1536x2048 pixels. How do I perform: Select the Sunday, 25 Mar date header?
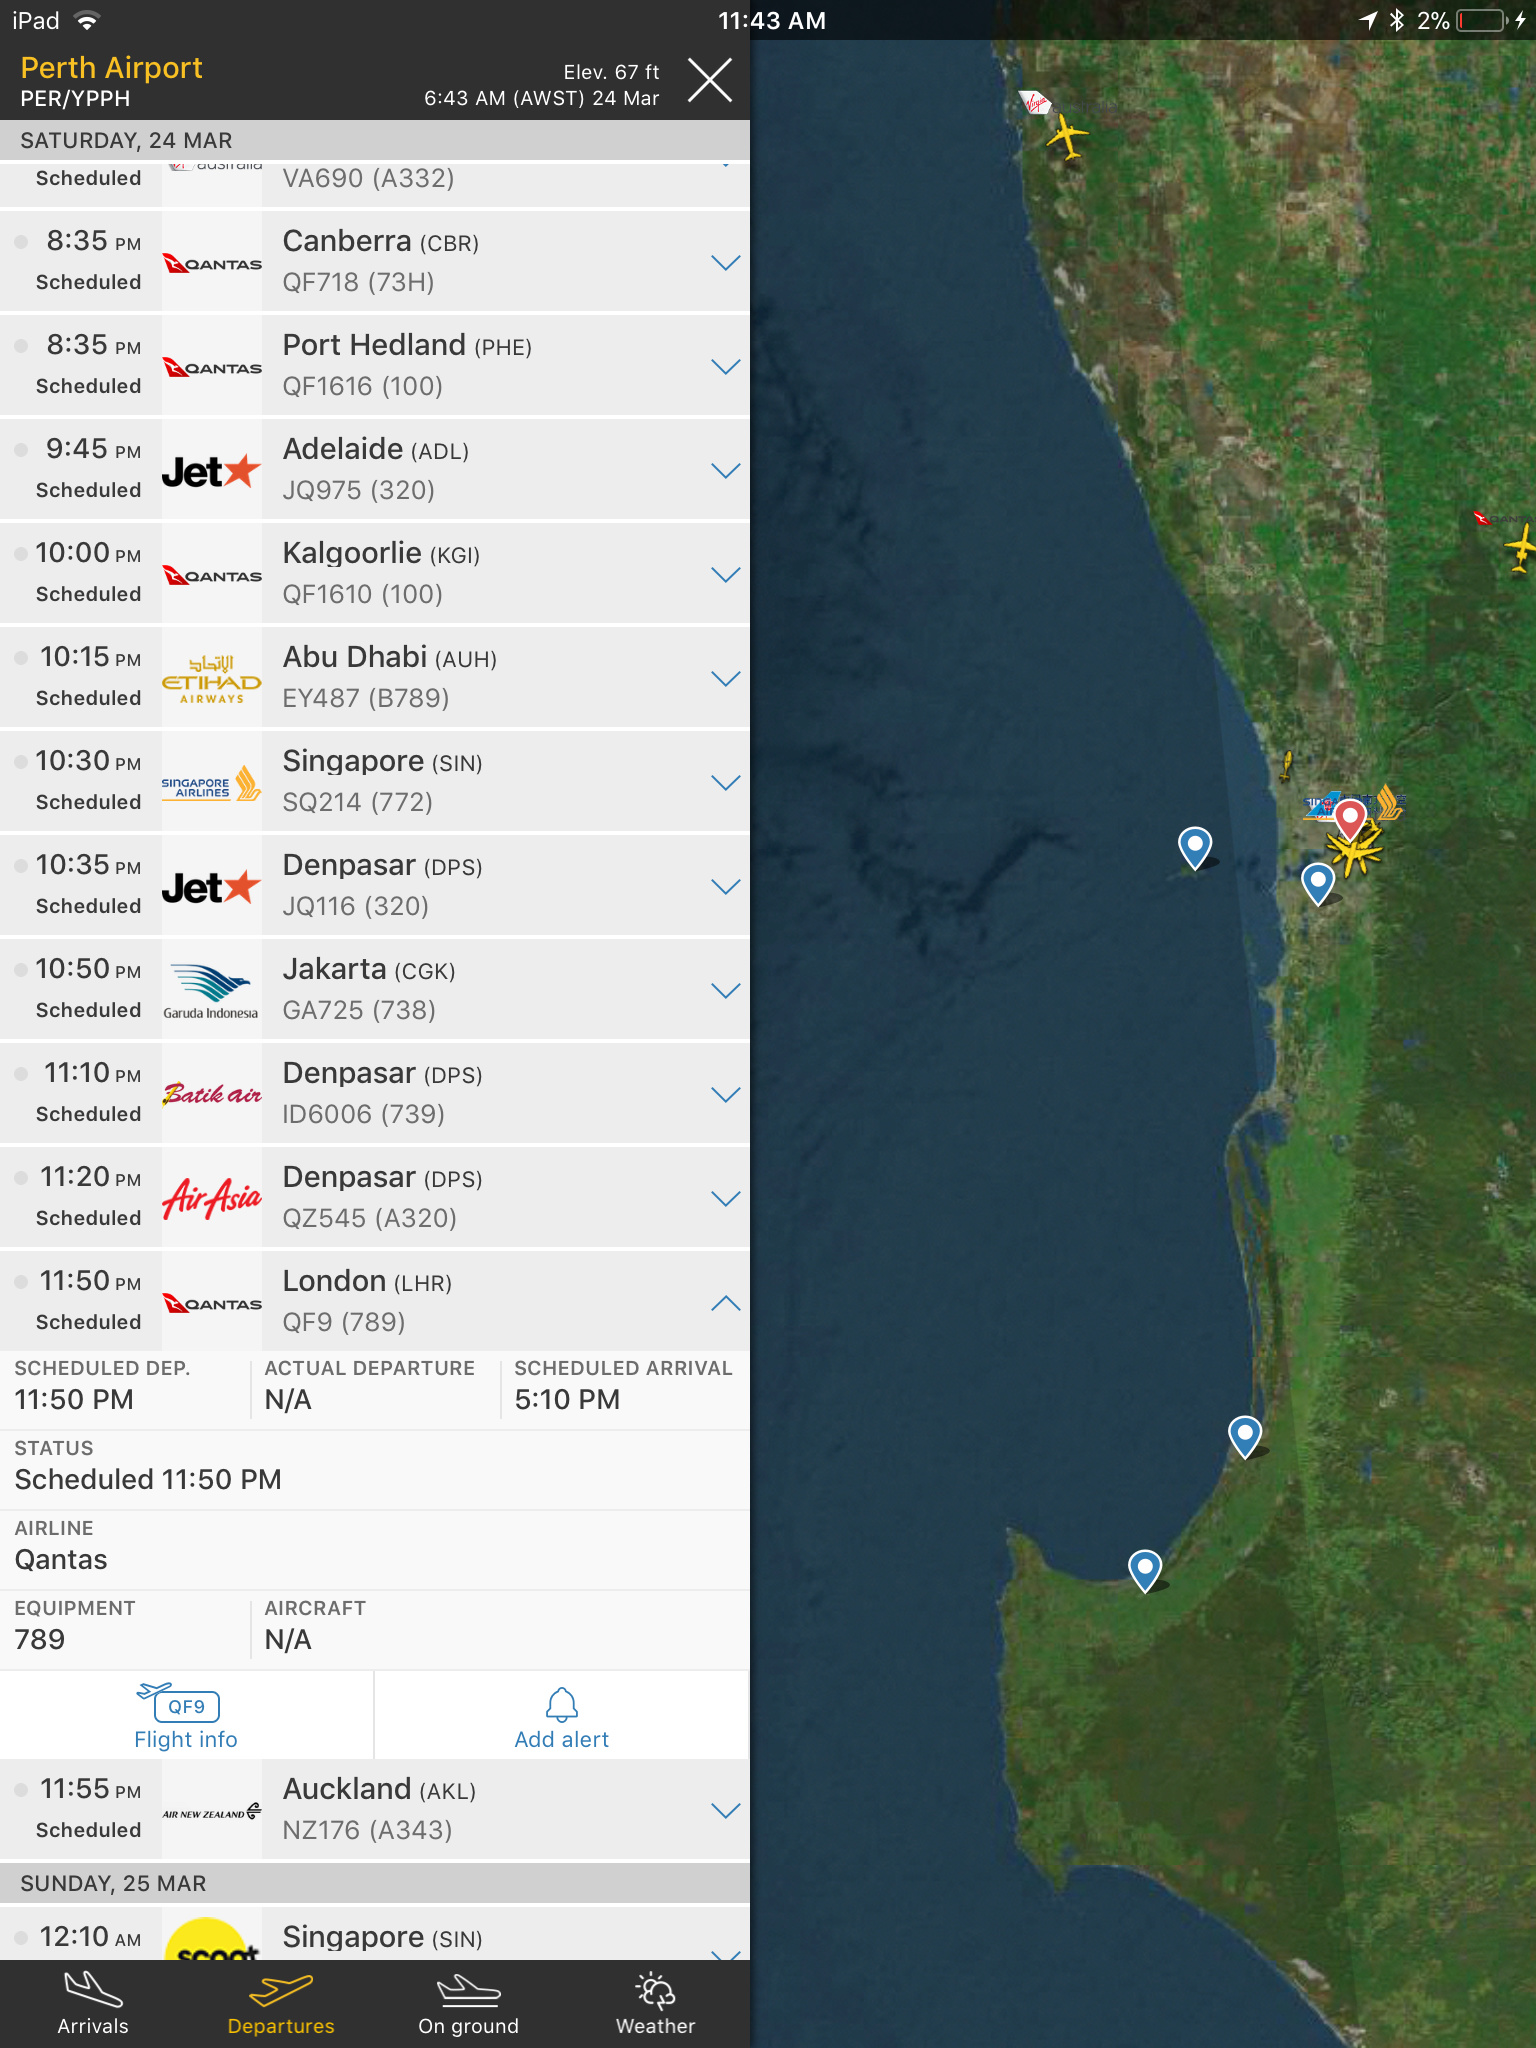[x=113, y=1883]
